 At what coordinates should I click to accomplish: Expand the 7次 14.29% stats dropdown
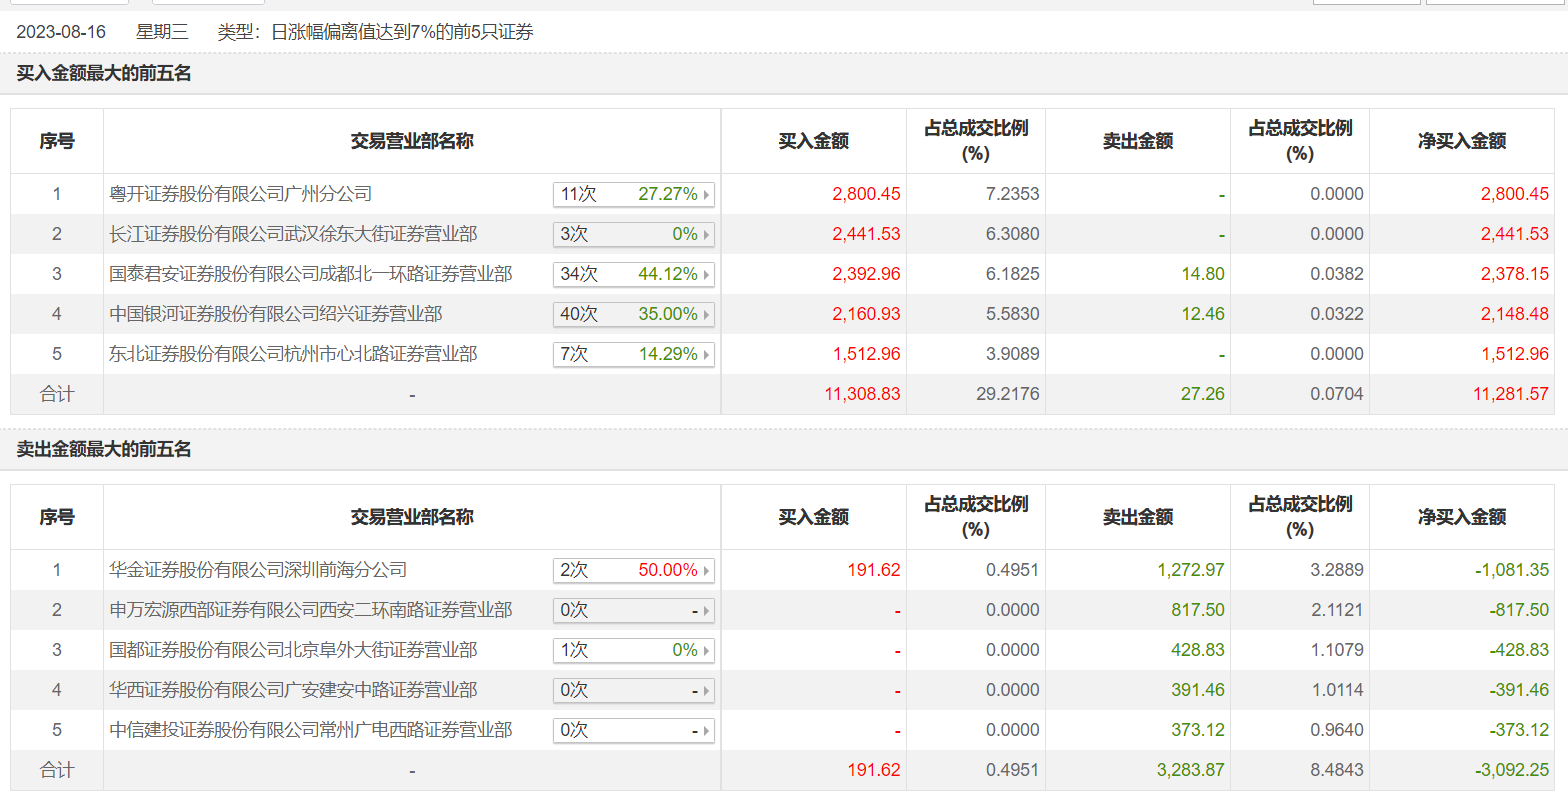click(x=634, y=354)
